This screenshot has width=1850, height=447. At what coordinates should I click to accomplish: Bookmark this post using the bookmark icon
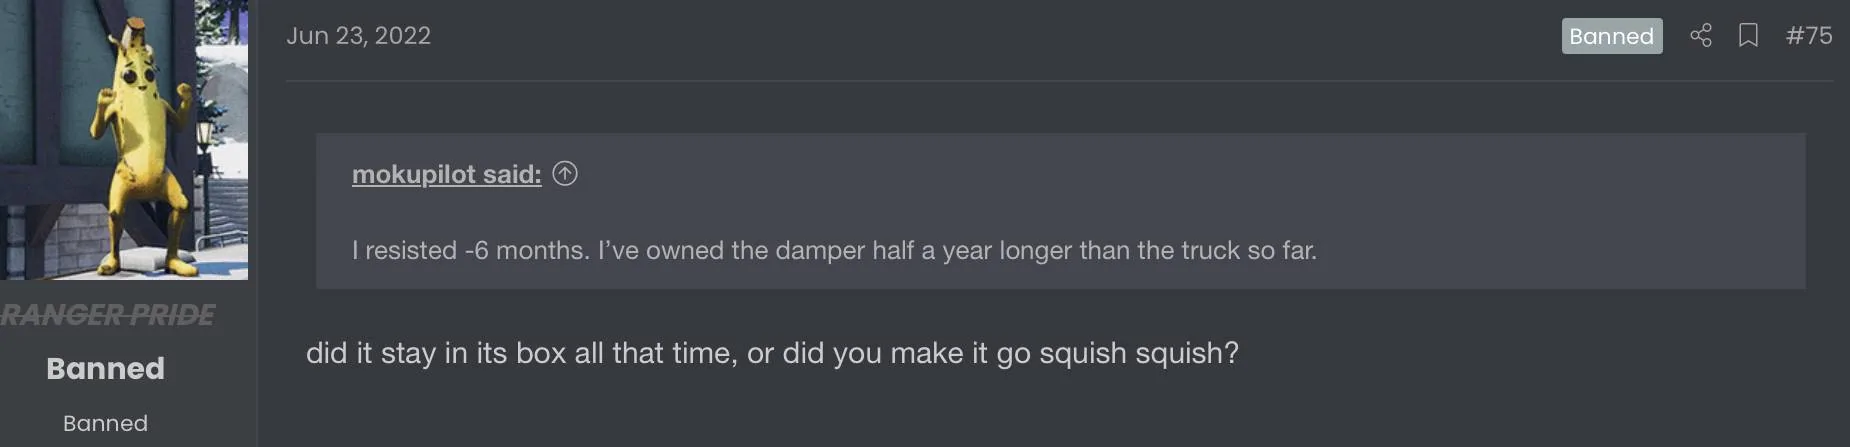(x=1748, y=36)
